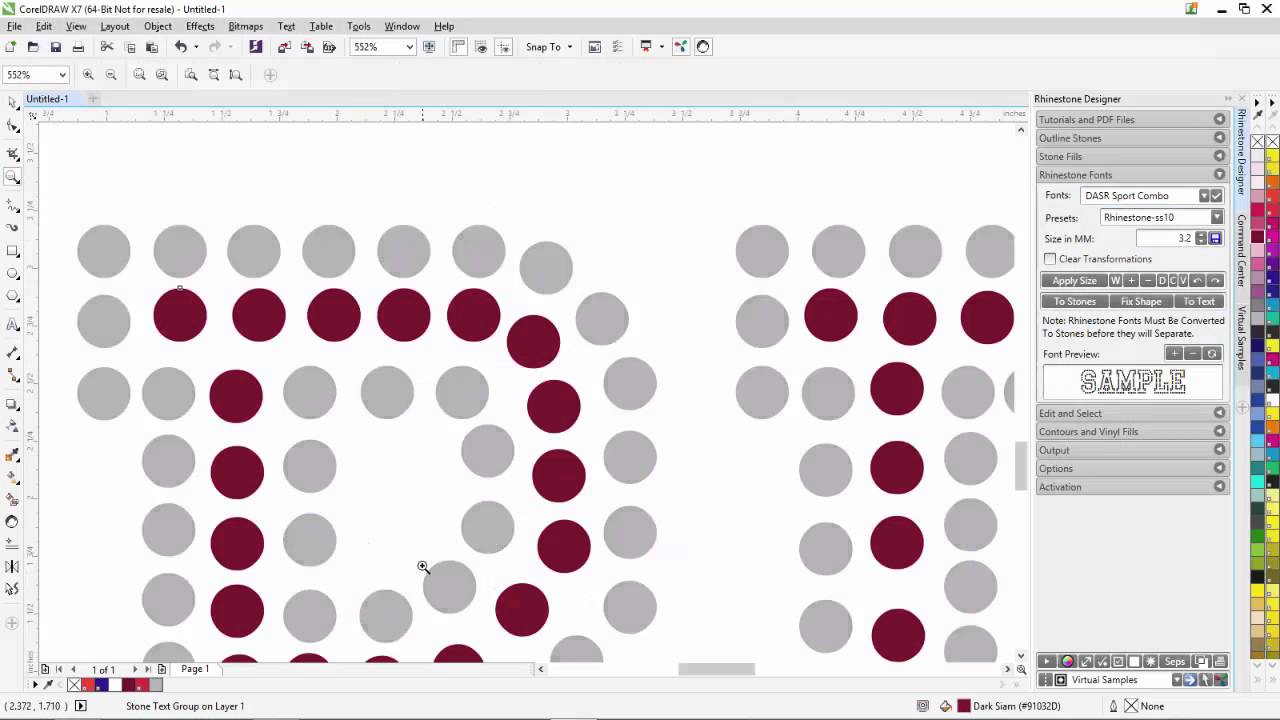1280x720 pixels.
Task: Click the C button in size row
Action: (x=1172, y=281)
